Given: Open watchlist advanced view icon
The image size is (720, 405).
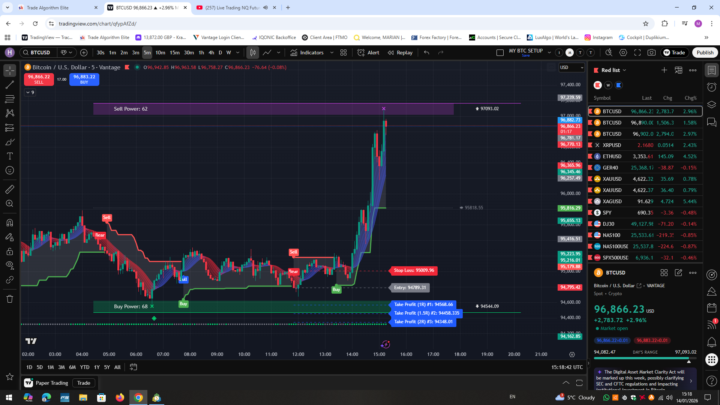Looking at the screenshot, I should tap(678, 70).
